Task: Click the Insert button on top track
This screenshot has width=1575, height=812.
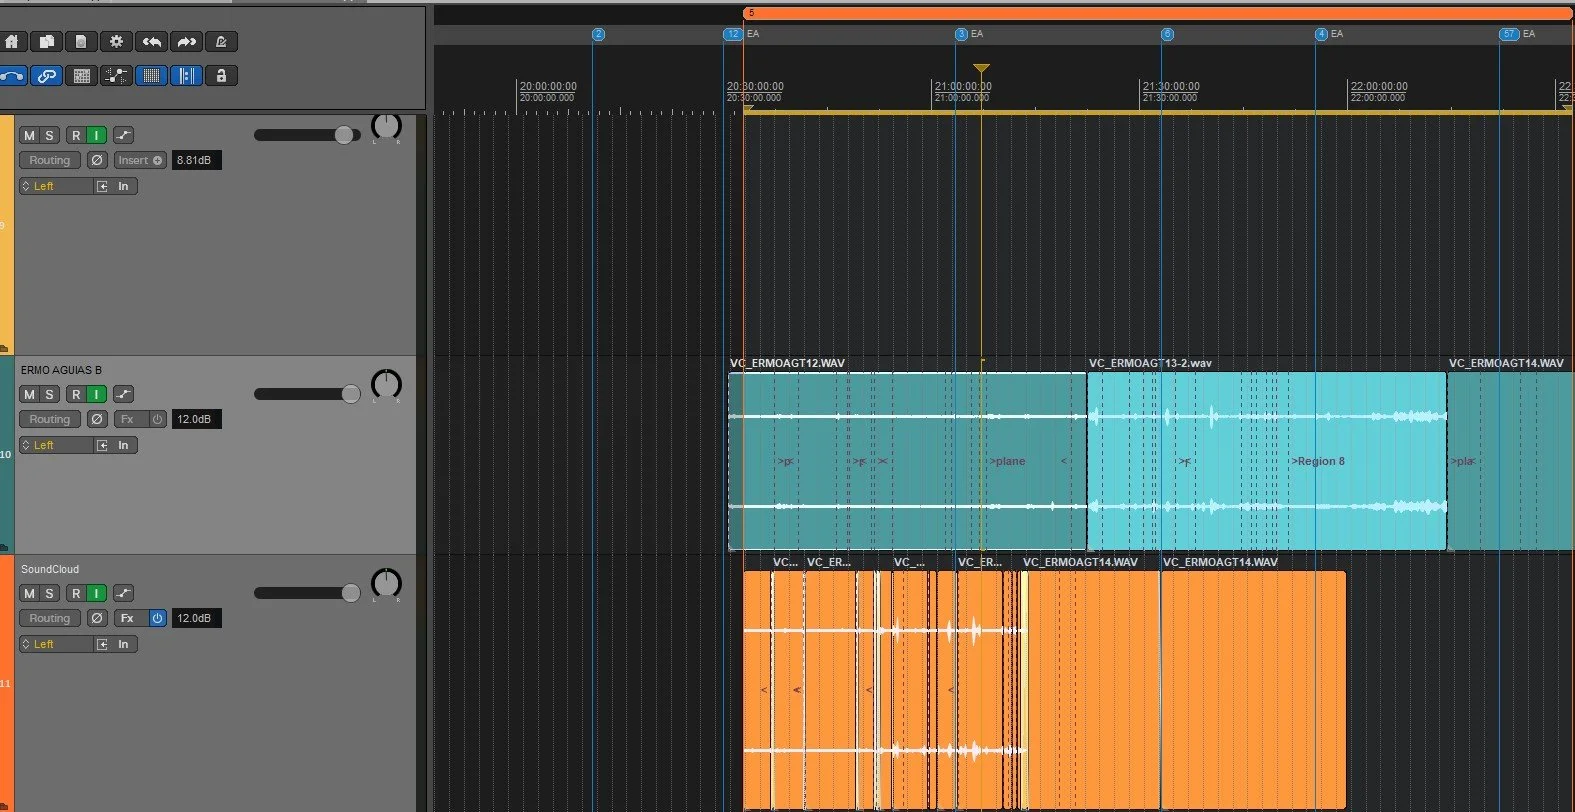Action: [139, 160]
